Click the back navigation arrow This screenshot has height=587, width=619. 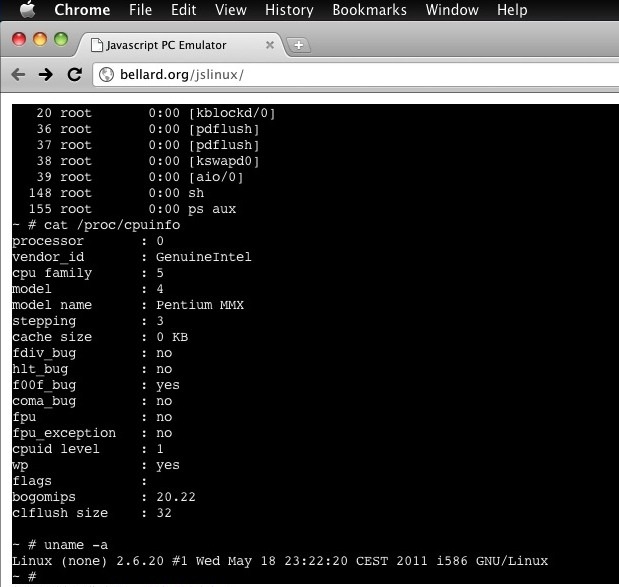[x=19, y=74]
